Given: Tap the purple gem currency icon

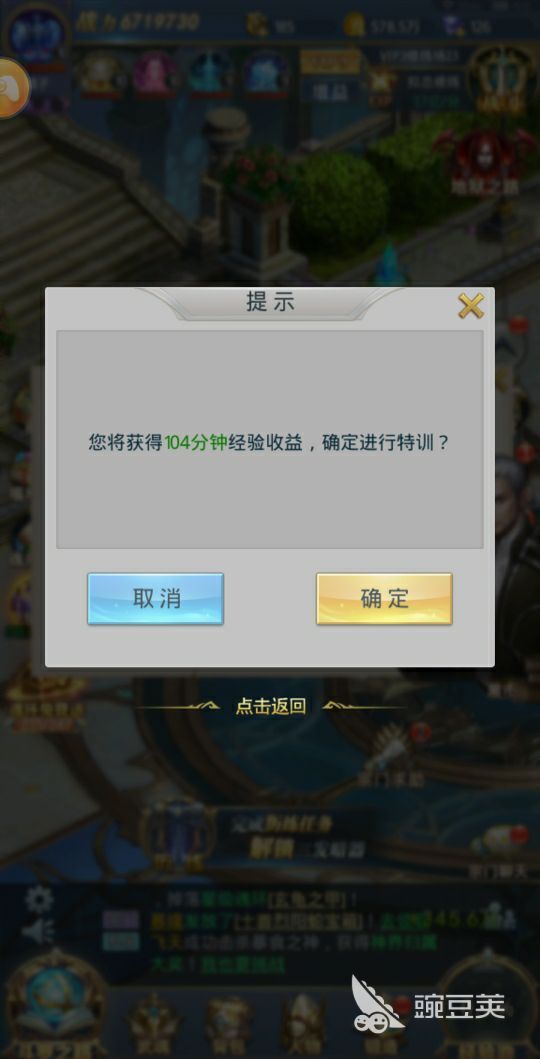Looking at the screenshot, I should coord(453,26).
